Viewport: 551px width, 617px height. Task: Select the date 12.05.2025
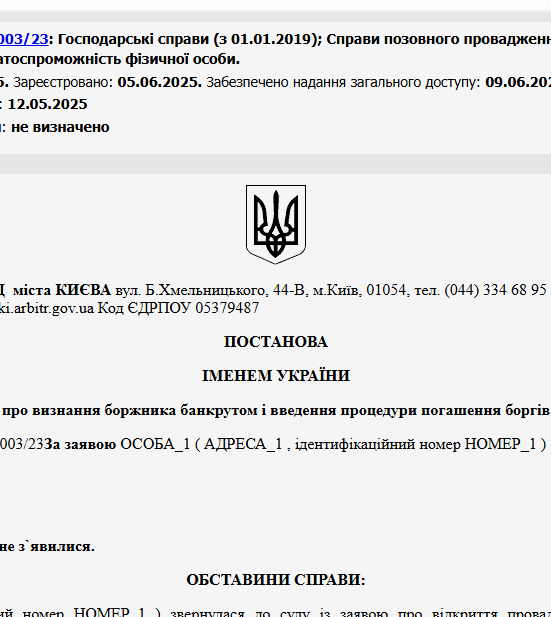[x=48, y=104]
